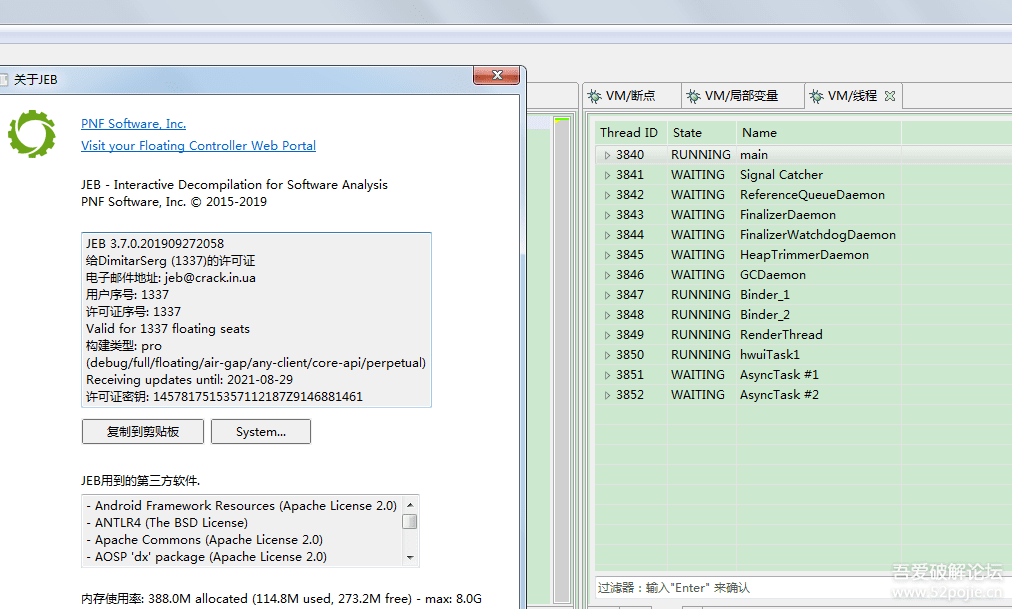Viewport: 1012px width, 609px height.
Task: Select the VM/线程 tab
Action: [853, 96]
